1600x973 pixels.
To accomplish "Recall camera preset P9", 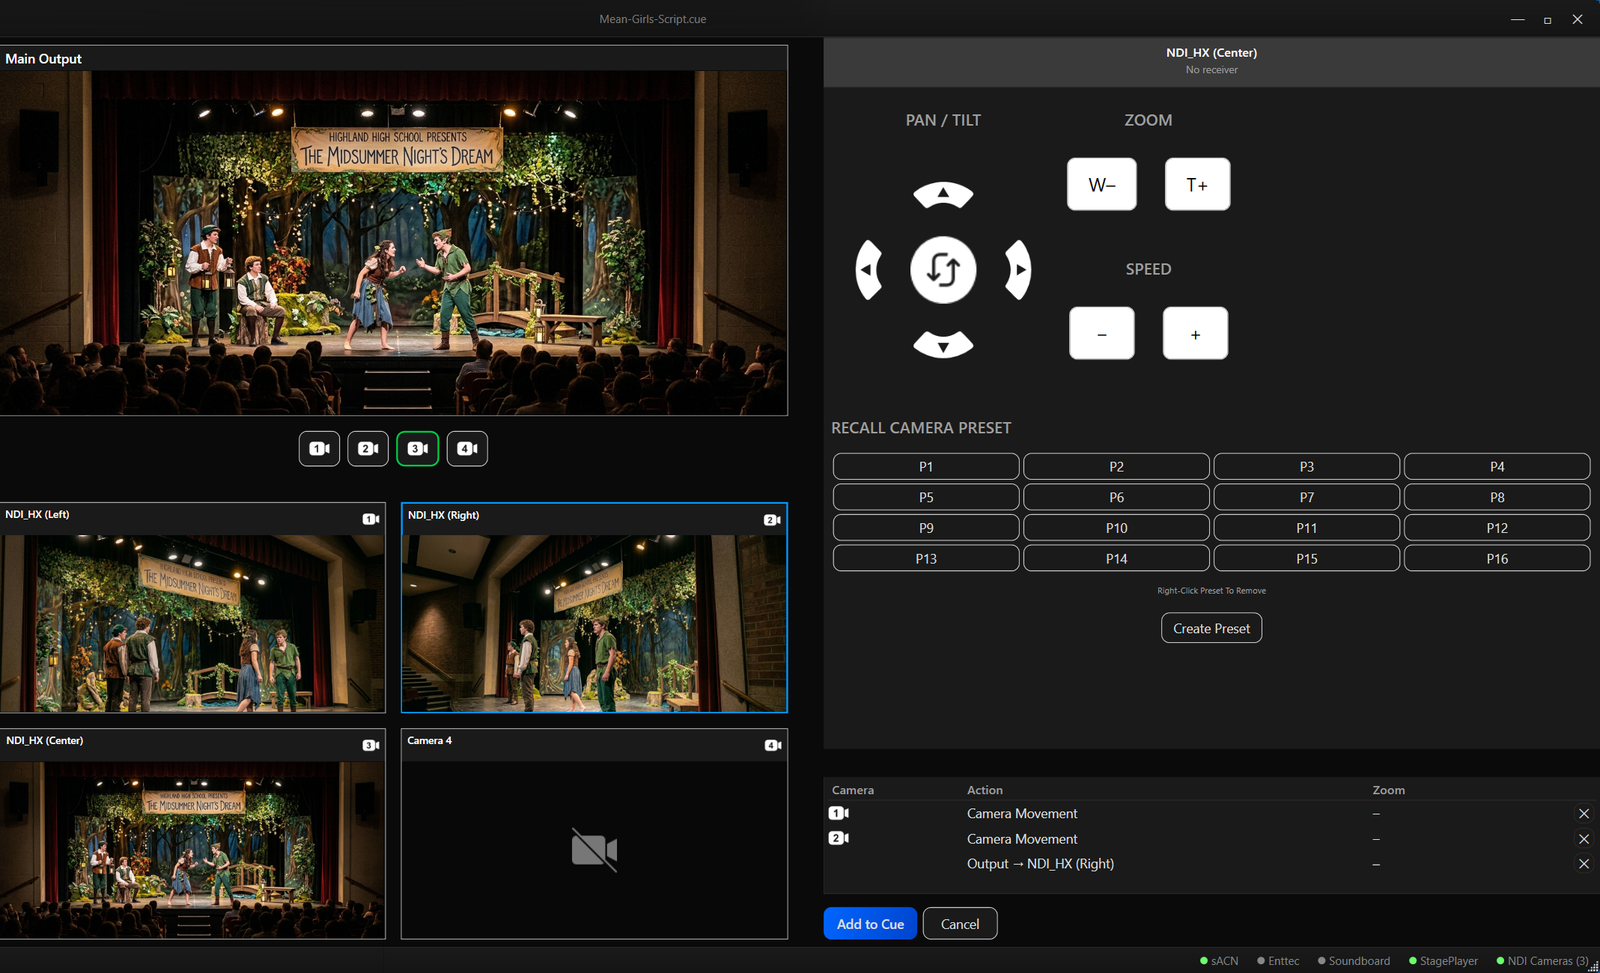I will point(926,527).
